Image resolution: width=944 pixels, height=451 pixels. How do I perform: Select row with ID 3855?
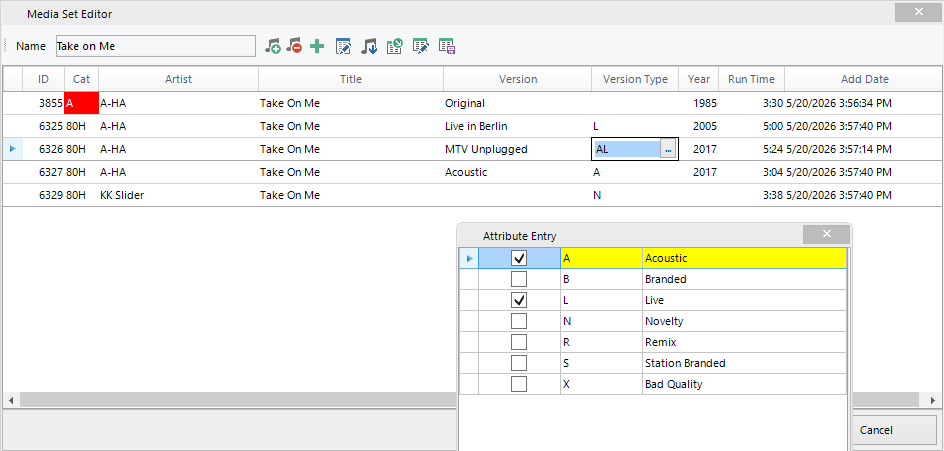(x=472, y=104)
